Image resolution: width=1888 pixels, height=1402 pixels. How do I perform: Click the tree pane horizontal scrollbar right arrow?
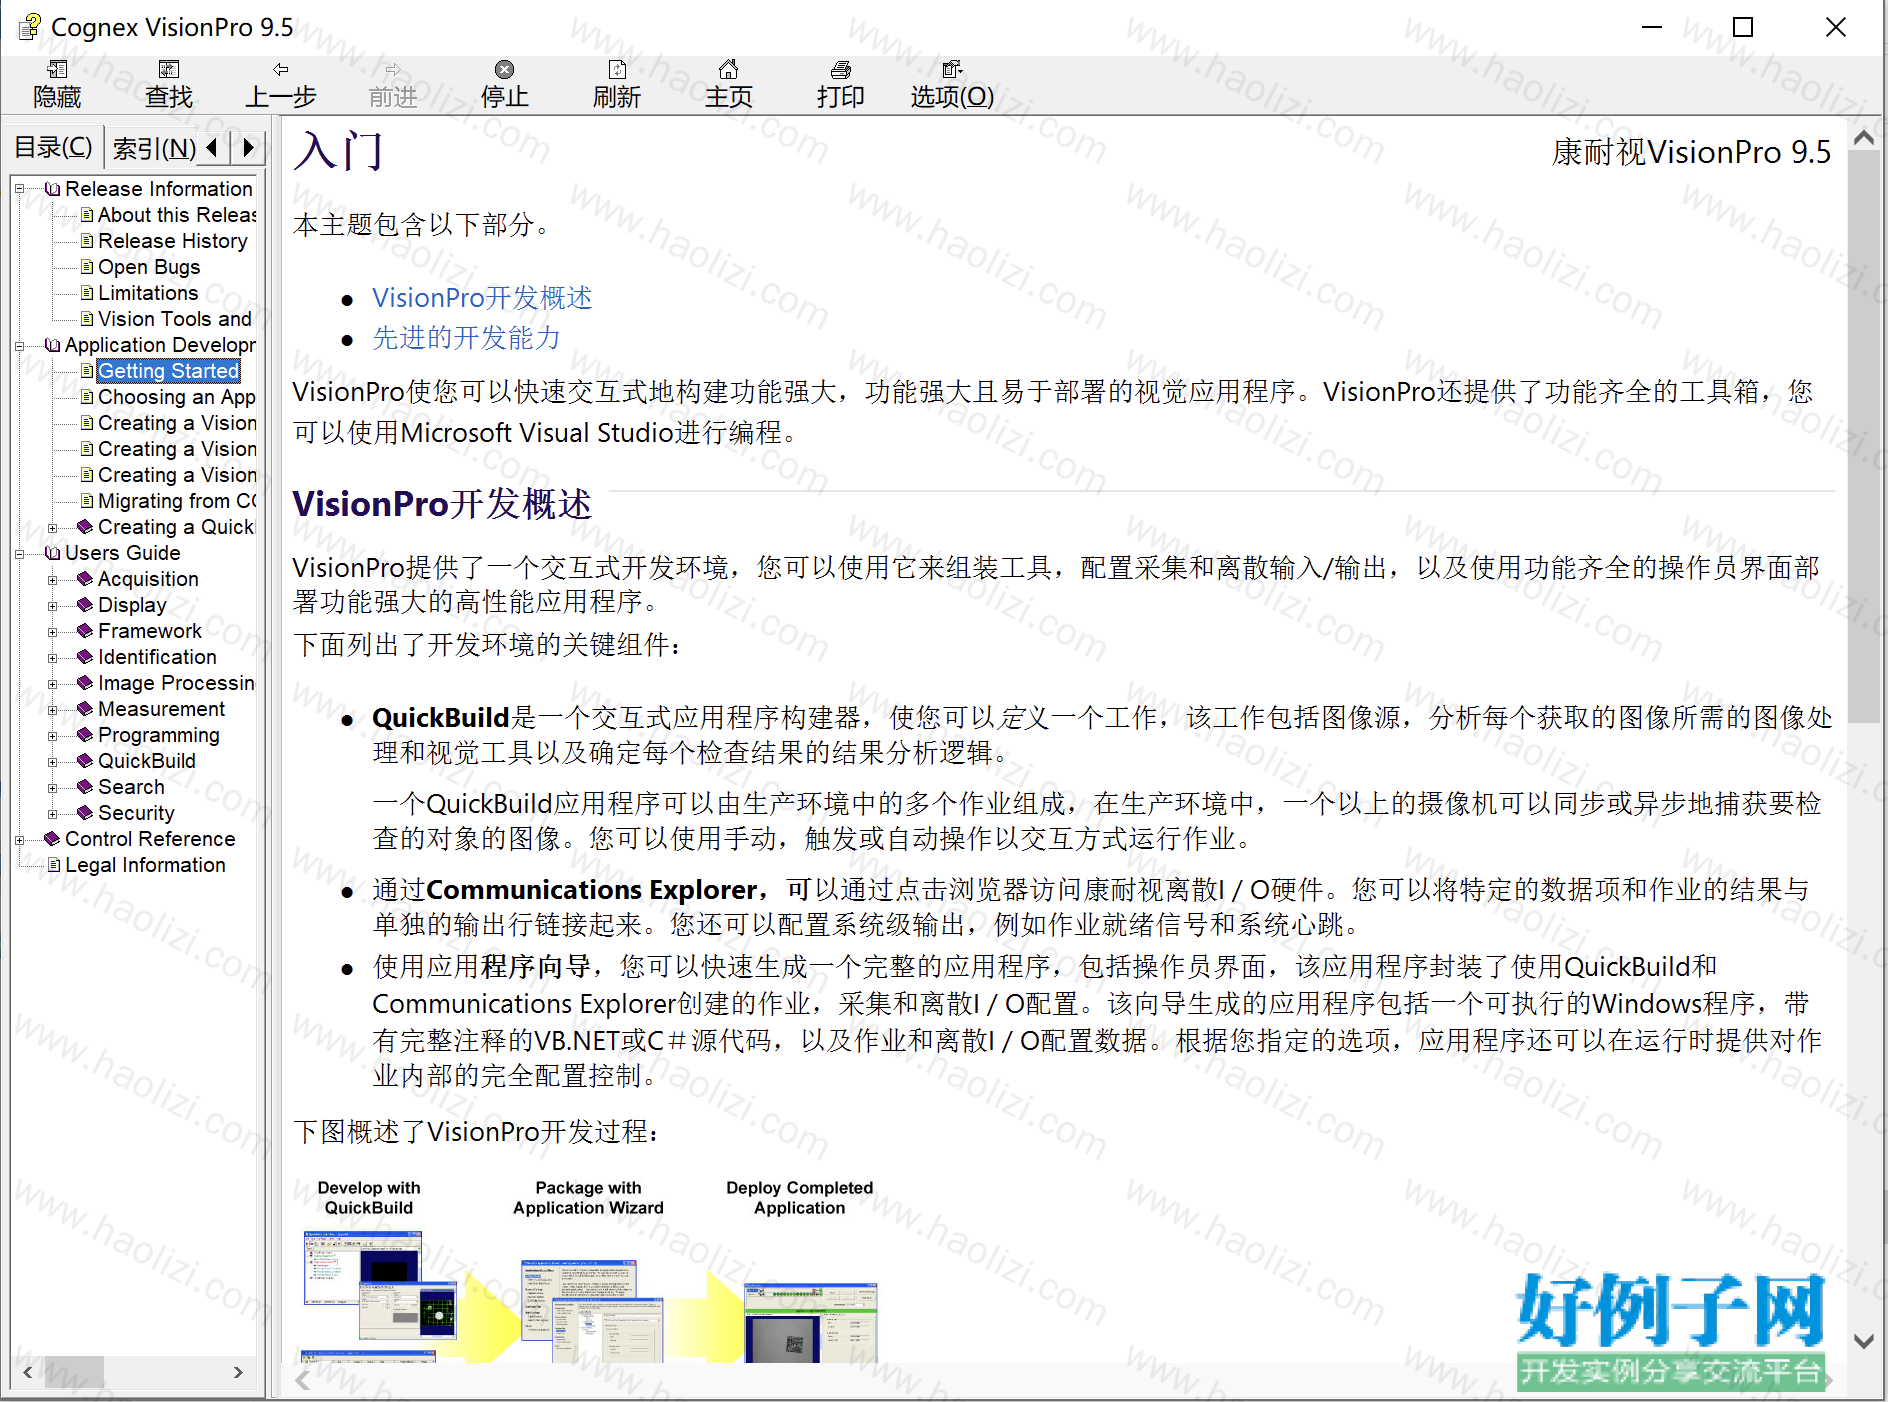pyautogui.click(x=238, y=1372)
